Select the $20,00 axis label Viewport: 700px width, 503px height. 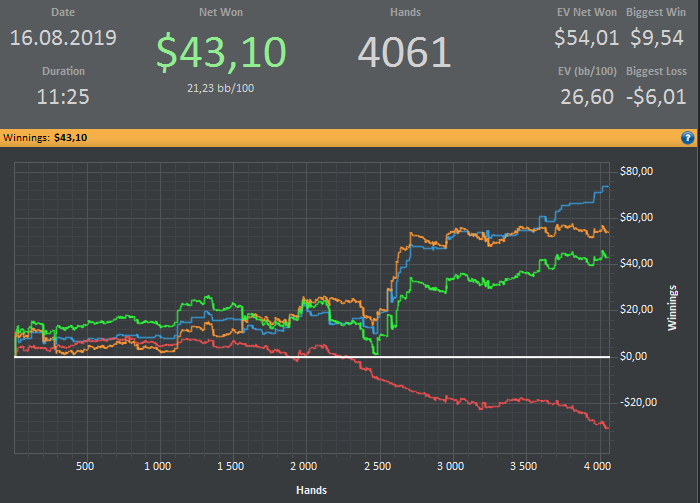pyautogui.click(x=636, y=309)
